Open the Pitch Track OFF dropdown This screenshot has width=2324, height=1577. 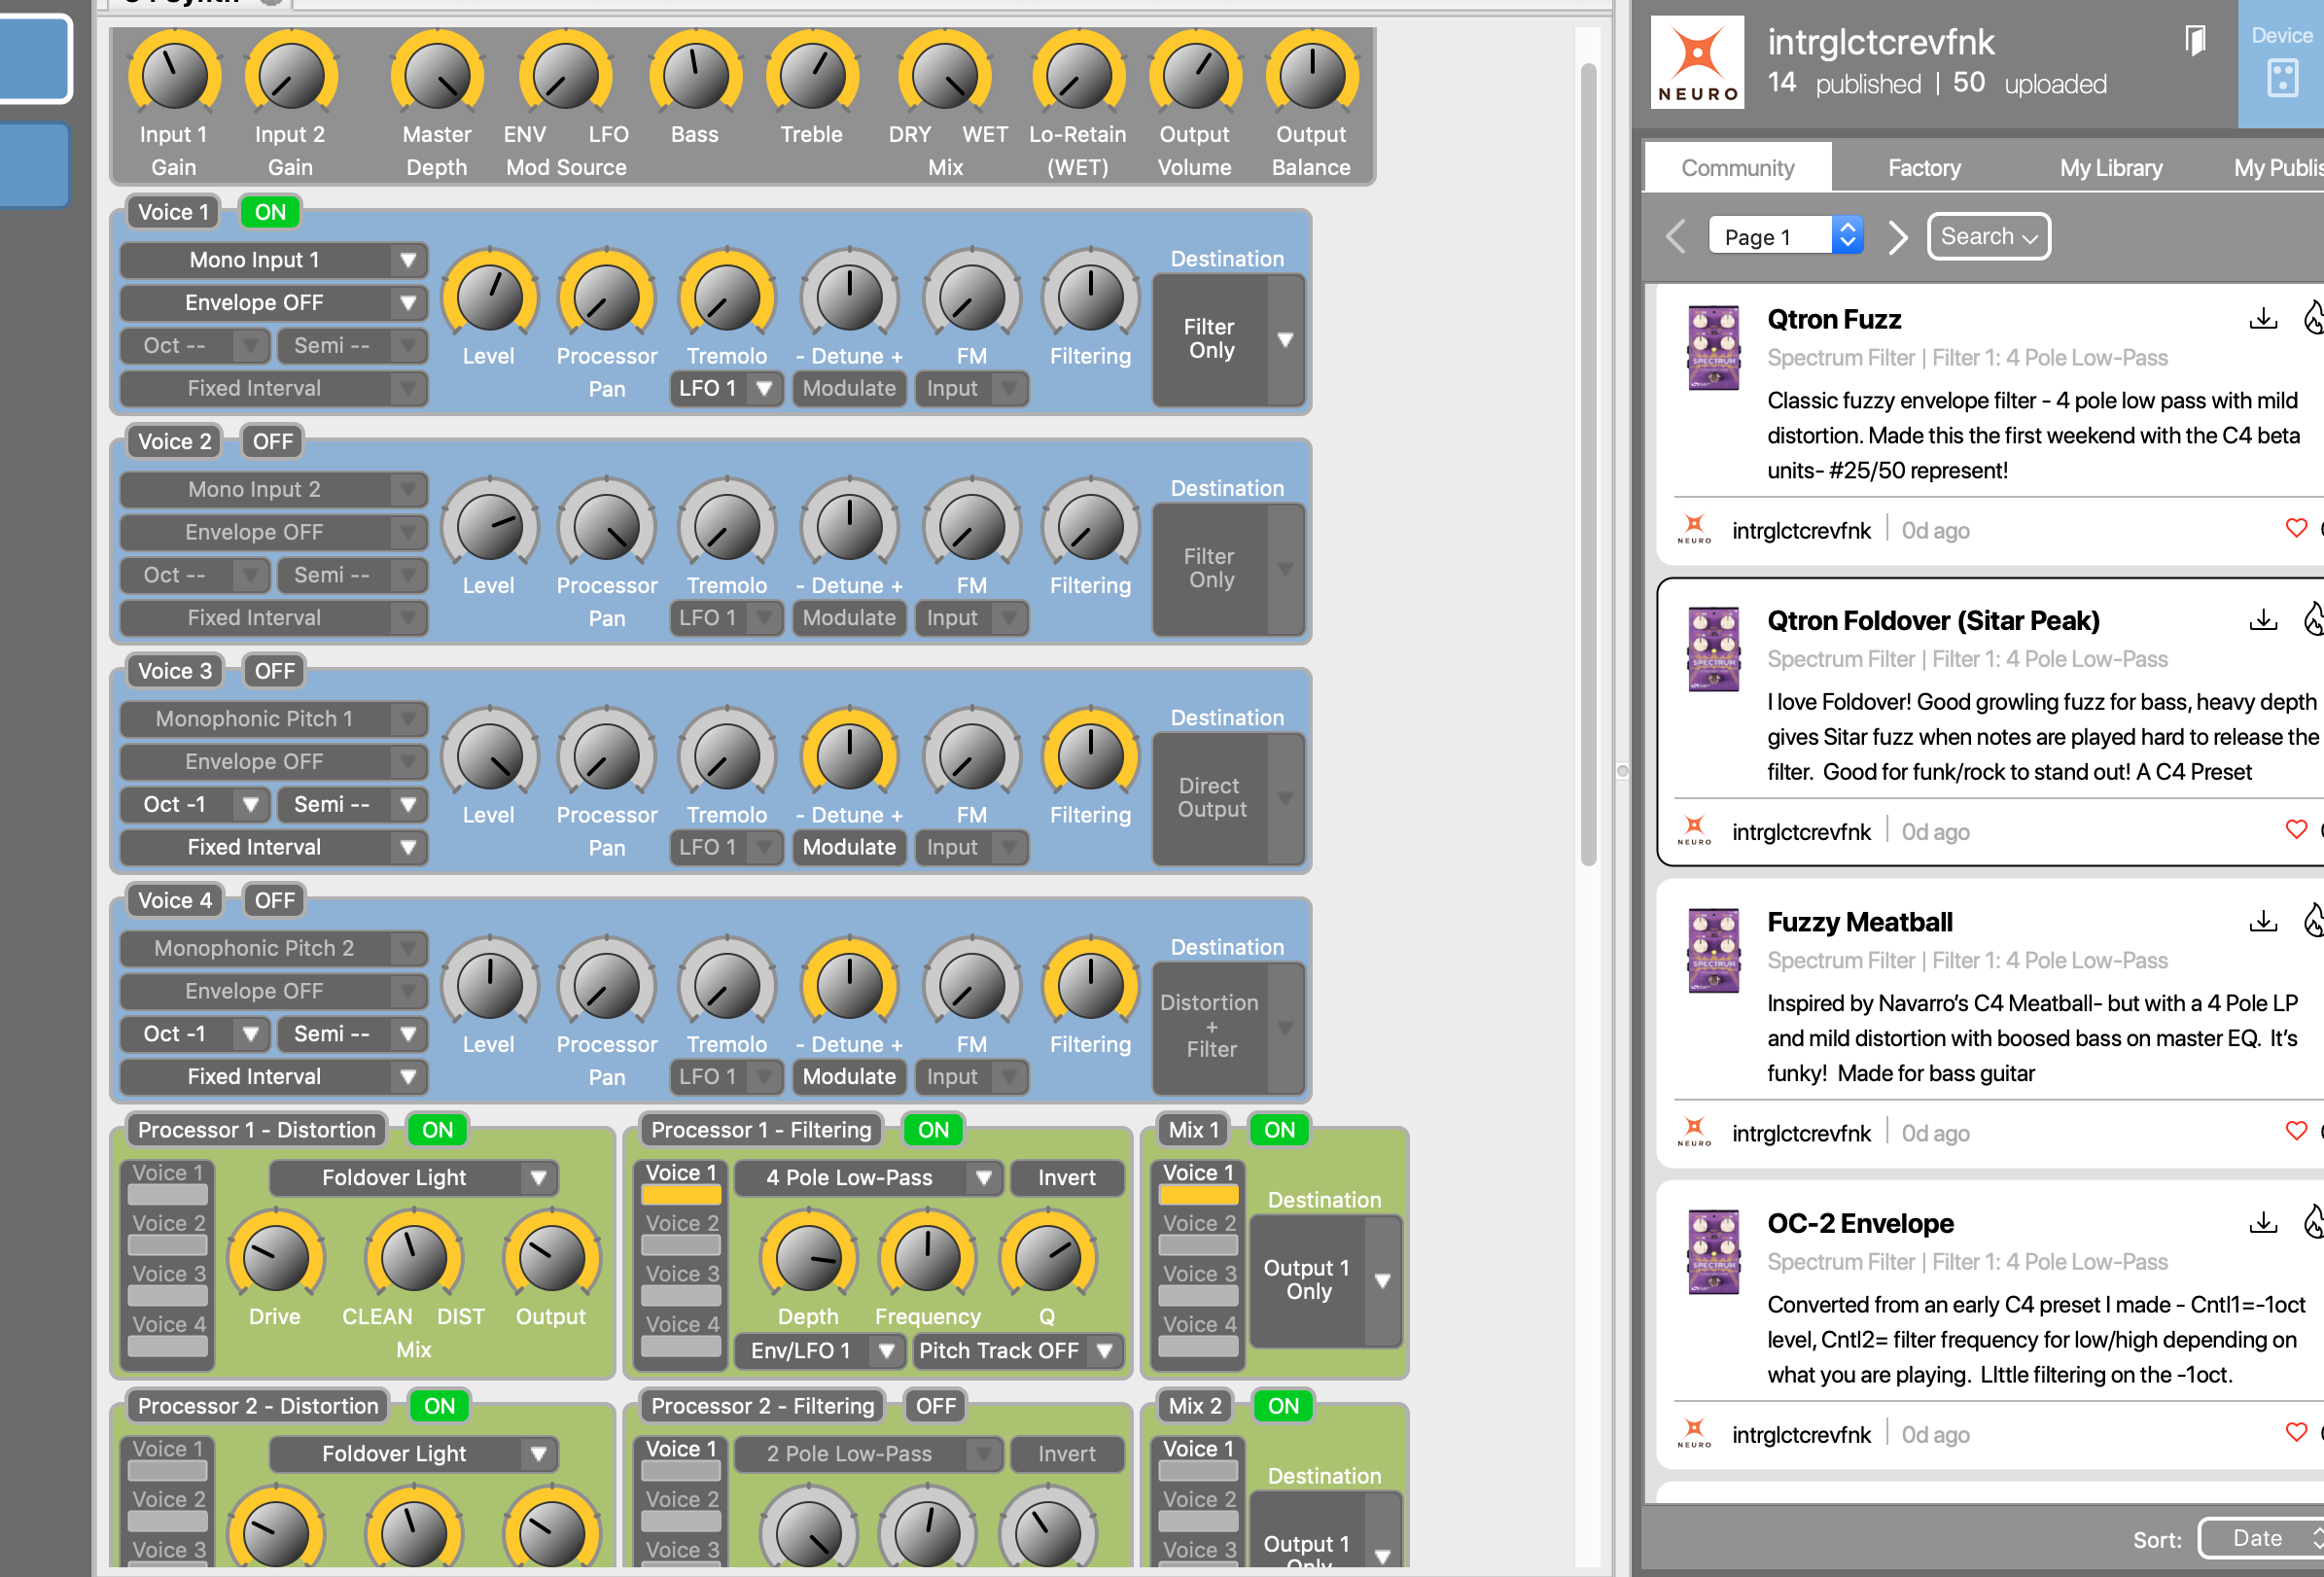coord(1018,1350)
